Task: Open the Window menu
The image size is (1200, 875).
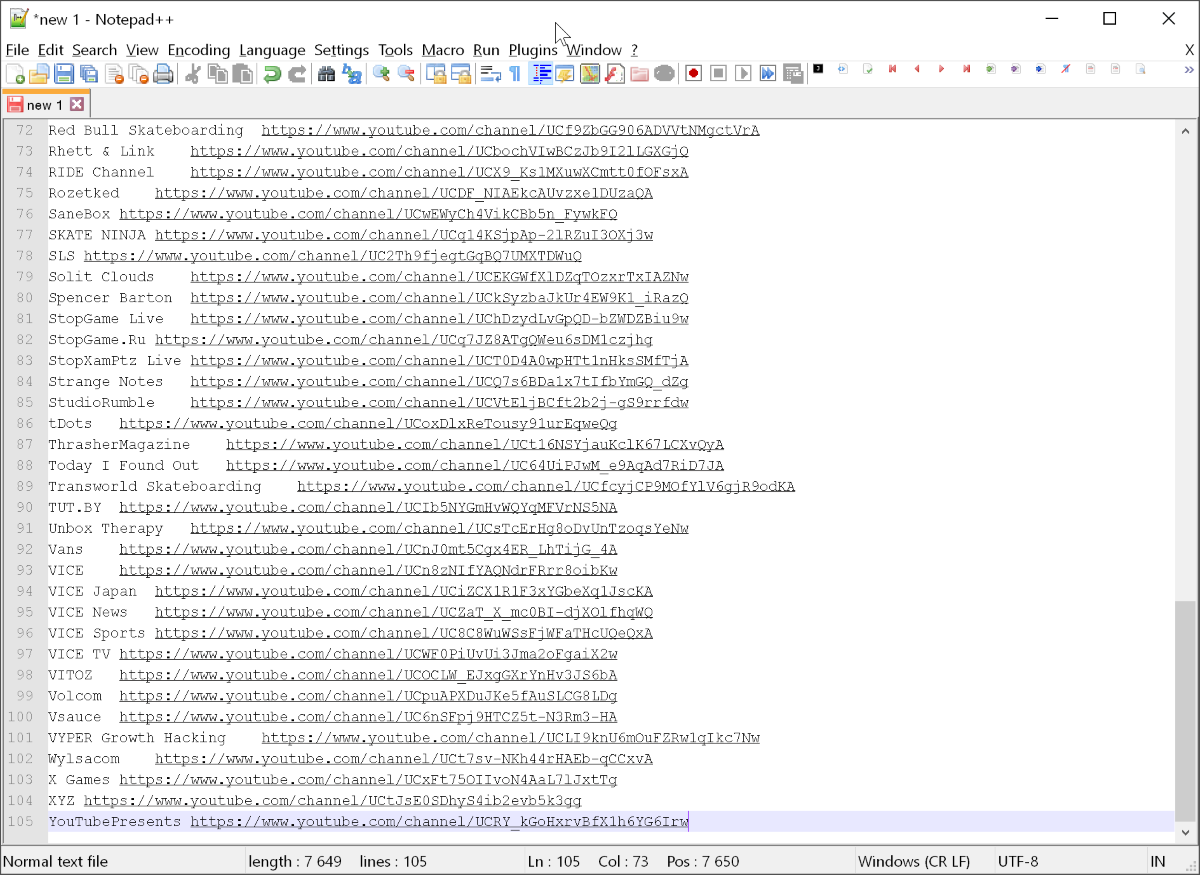Action: pyautogui.click(x=594, y=50)
